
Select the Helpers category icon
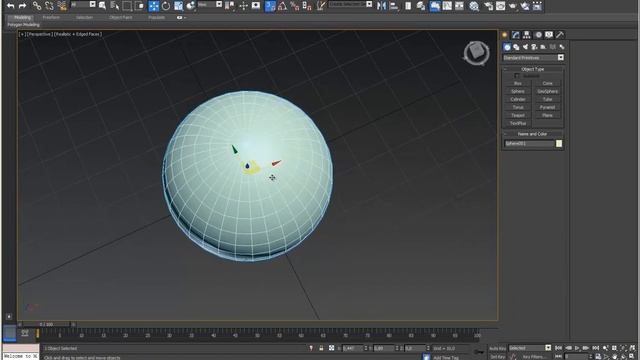pyautogui.click(x=543, y=47)
